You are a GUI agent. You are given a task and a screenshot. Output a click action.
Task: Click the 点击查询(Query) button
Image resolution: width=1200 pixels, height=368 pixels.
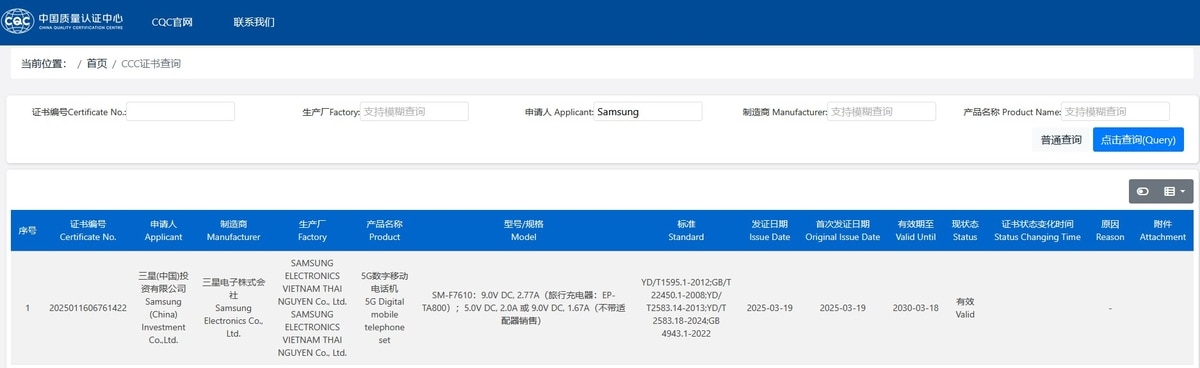click(x=1138, y=140)
